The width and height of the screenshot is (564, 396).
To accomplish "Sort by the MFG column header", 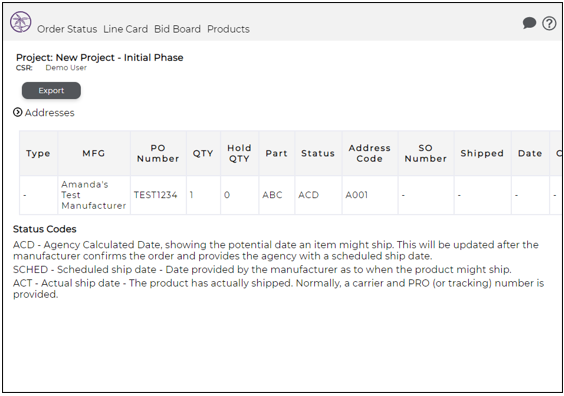I will (x=94, y=153).
